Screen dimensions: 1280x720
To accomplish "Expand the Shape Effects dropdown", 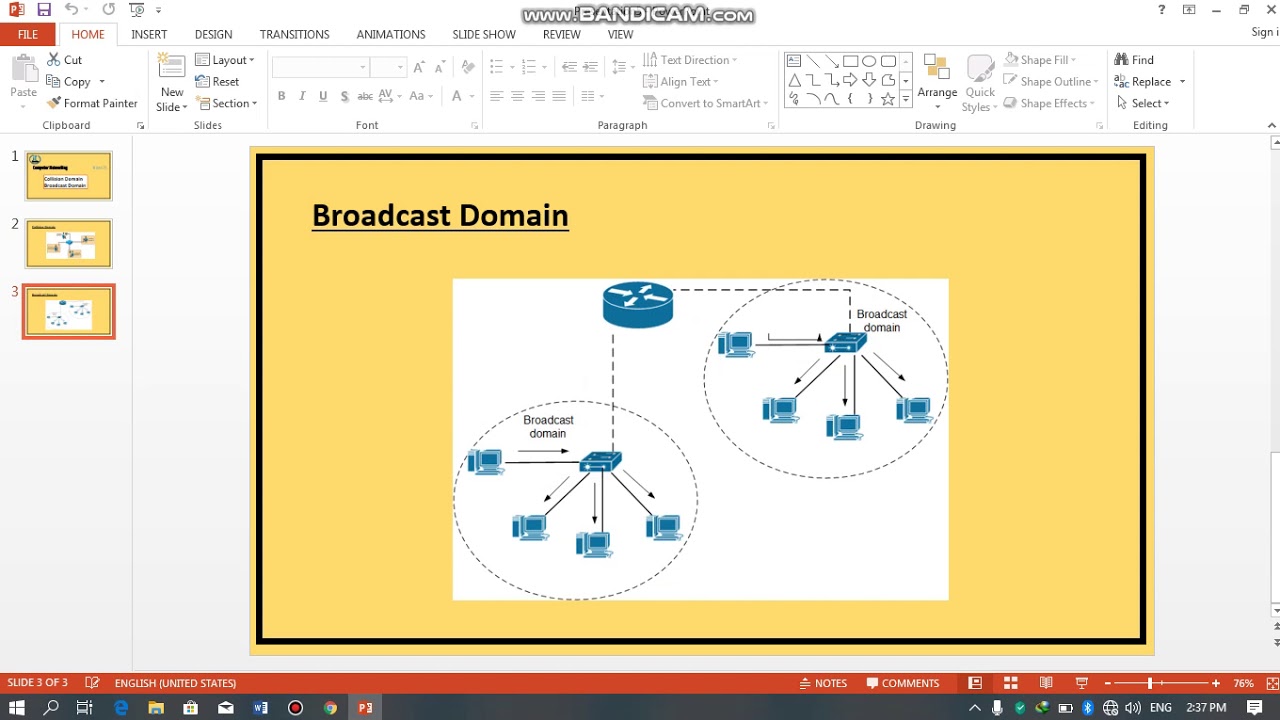I will [1049, 103].
